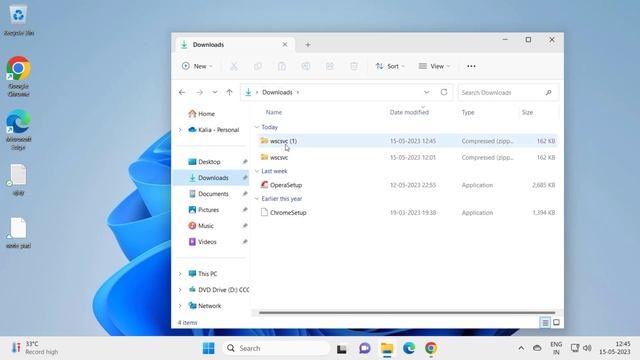640x360 pixels.
Task: Select the wscsvc zip file
Action: [407, 158]
